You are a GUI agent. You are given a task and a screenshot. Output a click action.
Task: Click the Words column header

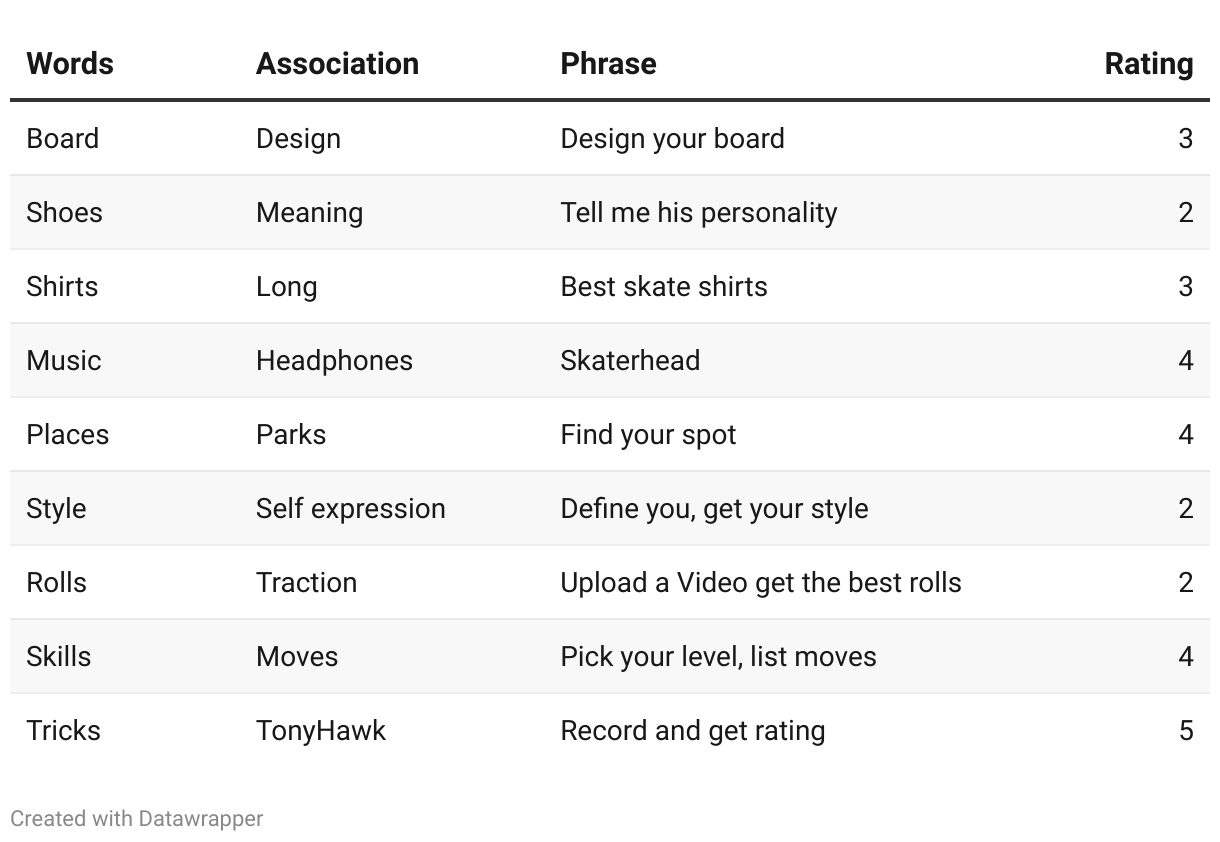click(70, 64)
